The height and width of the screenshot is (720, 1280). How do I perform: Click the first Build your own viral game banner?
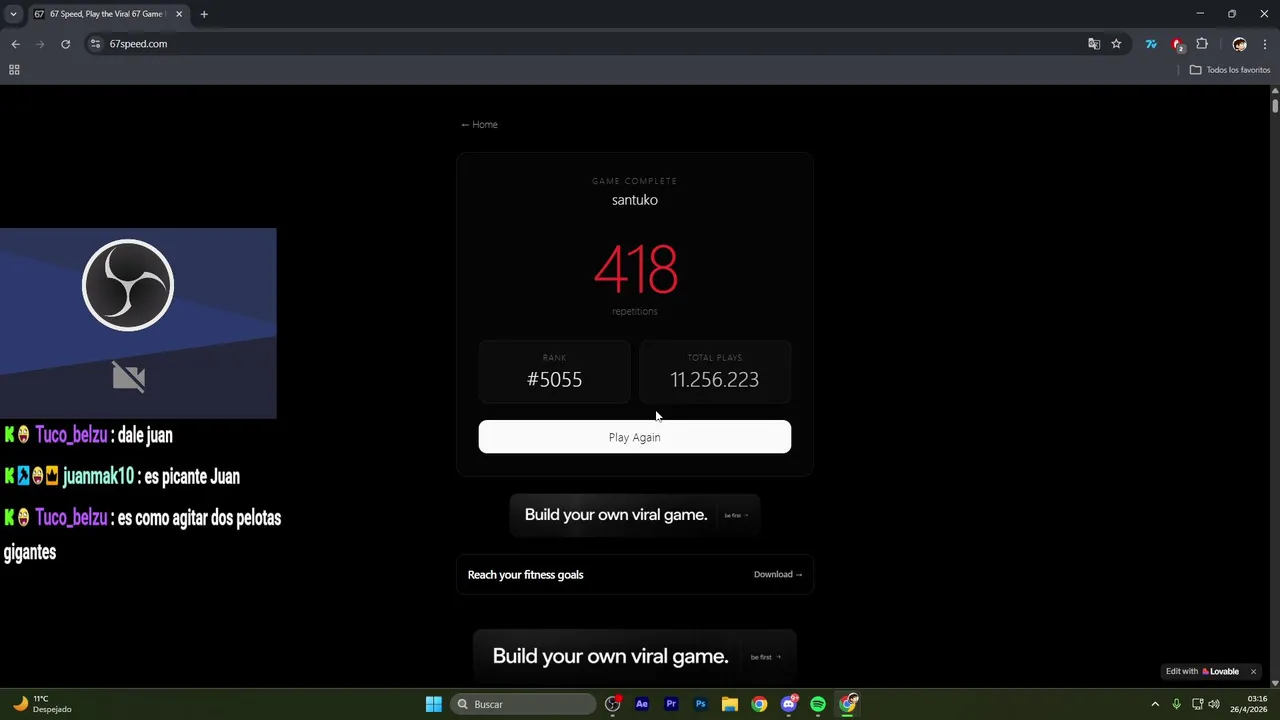pos(635,515)
